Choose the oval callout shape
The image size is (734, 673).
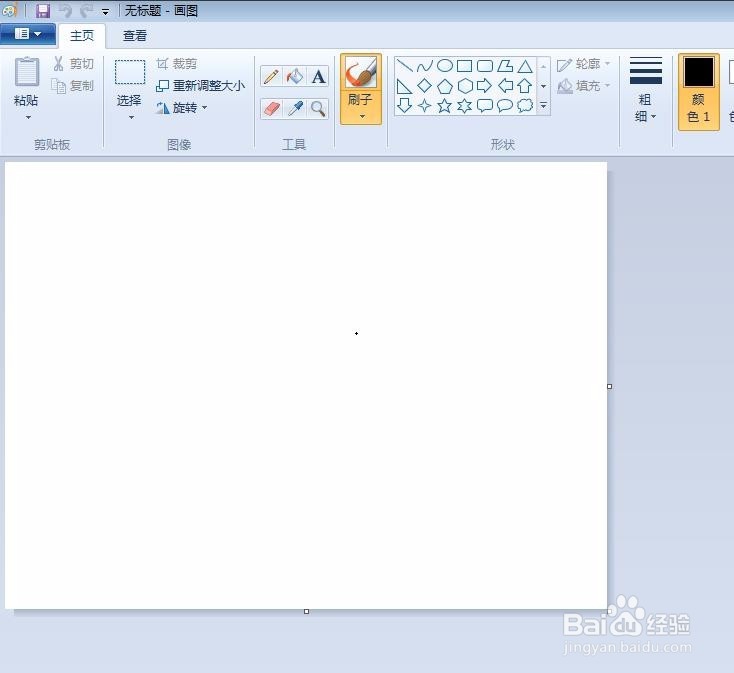pos(505,106)
